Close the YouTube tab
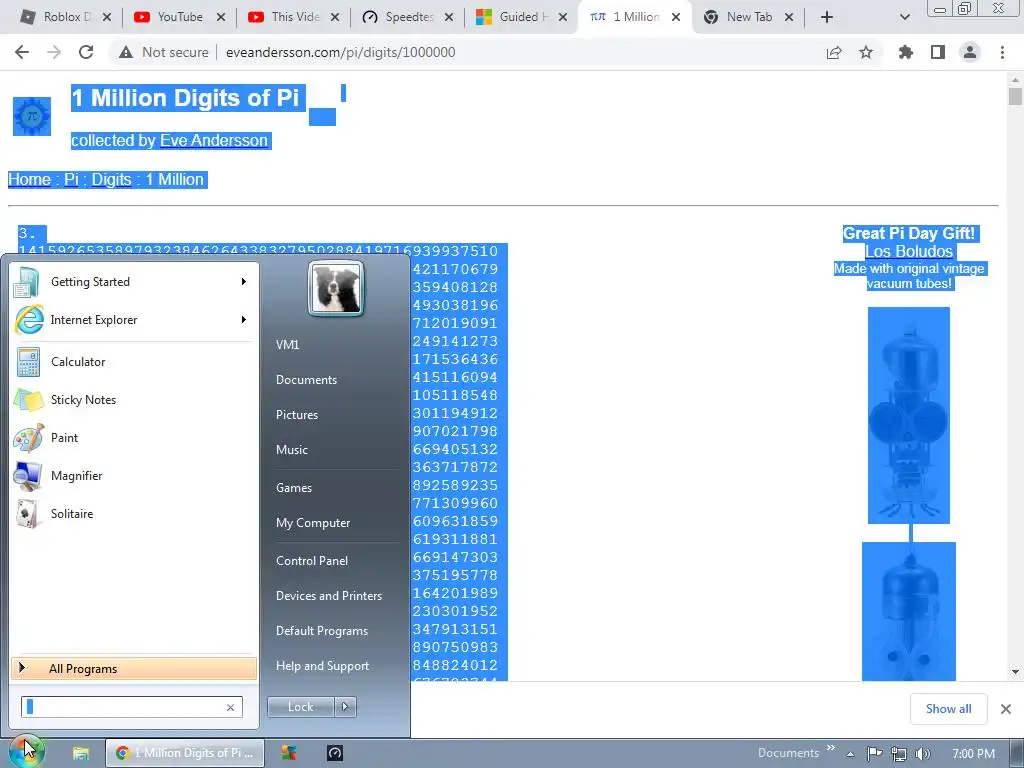The height and width of the screenshot is (768, 1024). point(221,17)
